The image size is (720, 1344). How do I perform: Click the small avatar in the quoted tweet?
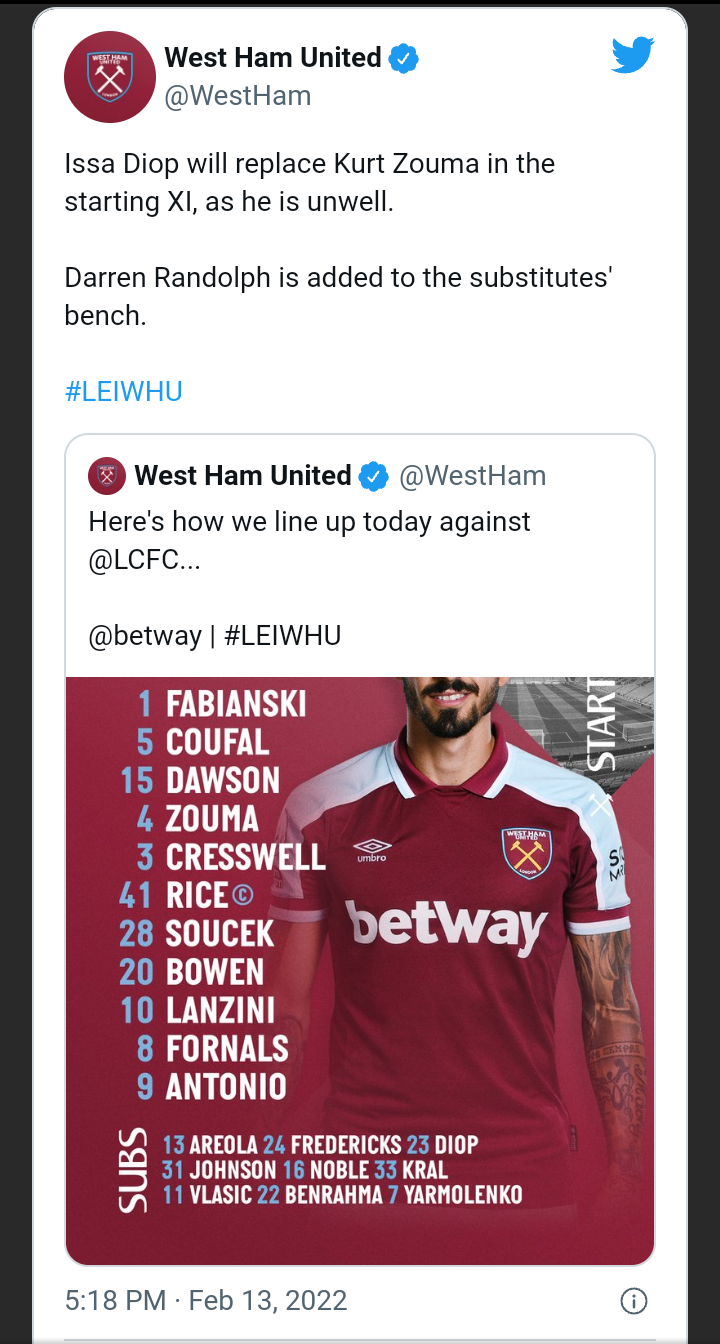[x=107, y=476]
